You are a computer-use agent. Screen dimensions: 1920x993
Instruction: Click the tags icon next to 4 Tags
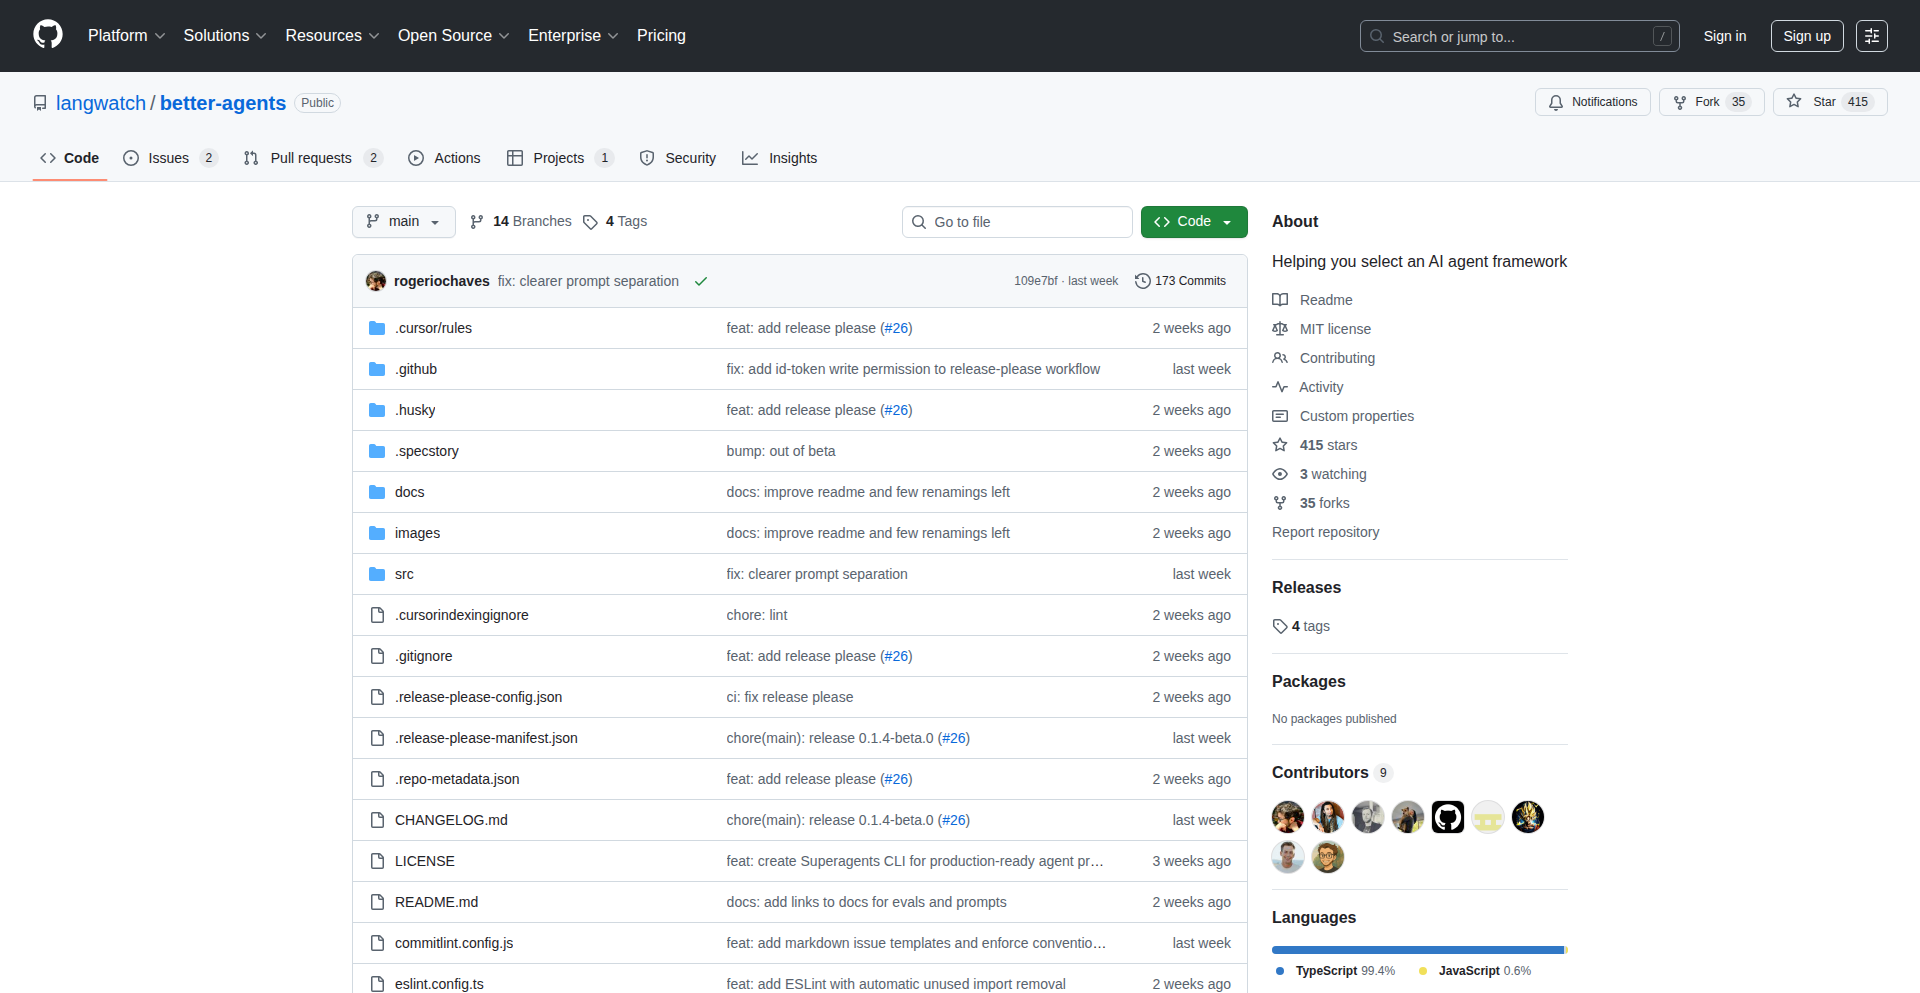point(590,222)
